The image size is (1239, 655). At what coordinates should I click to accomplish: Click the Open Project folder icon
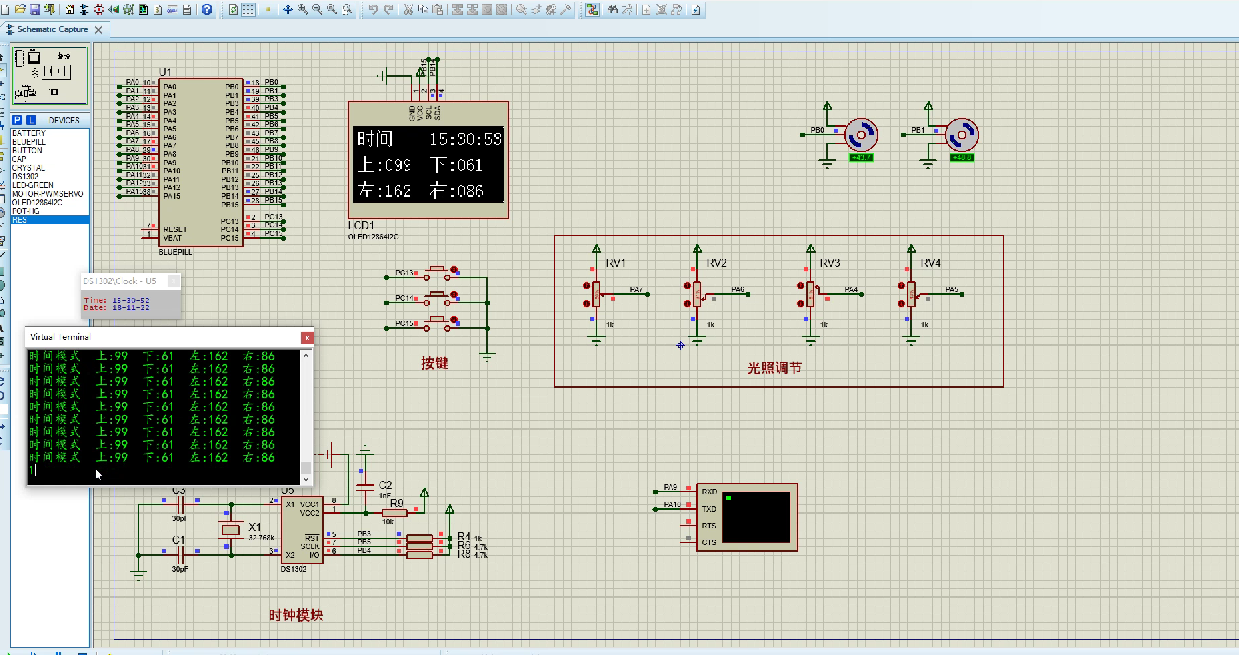click(19, 9)
